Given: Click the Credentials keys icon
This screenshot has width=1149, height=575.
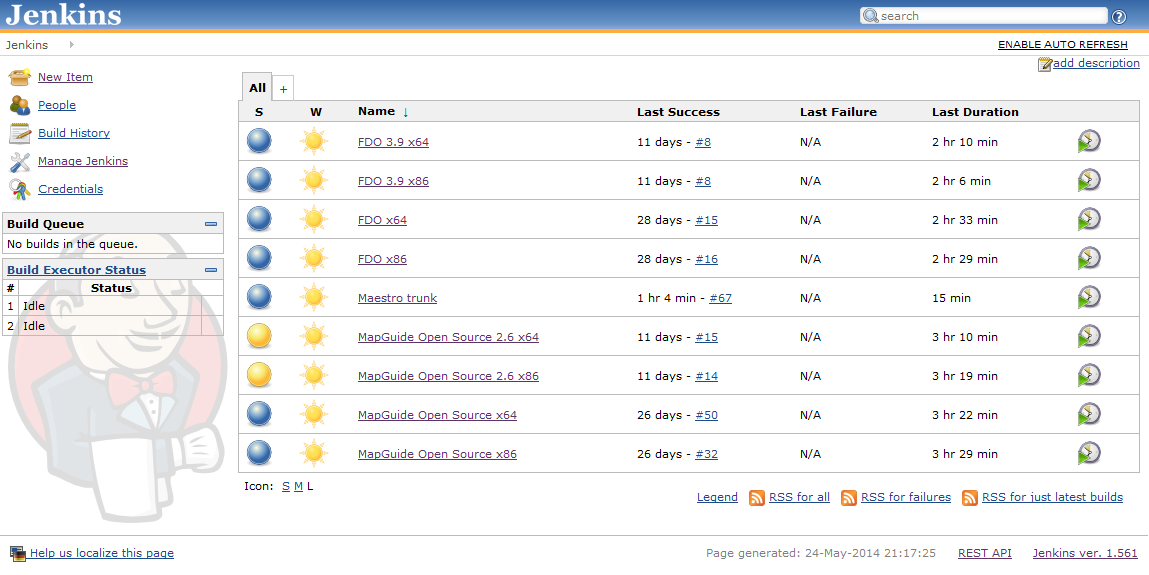Looking at the screenshot, I should point(20,189).
